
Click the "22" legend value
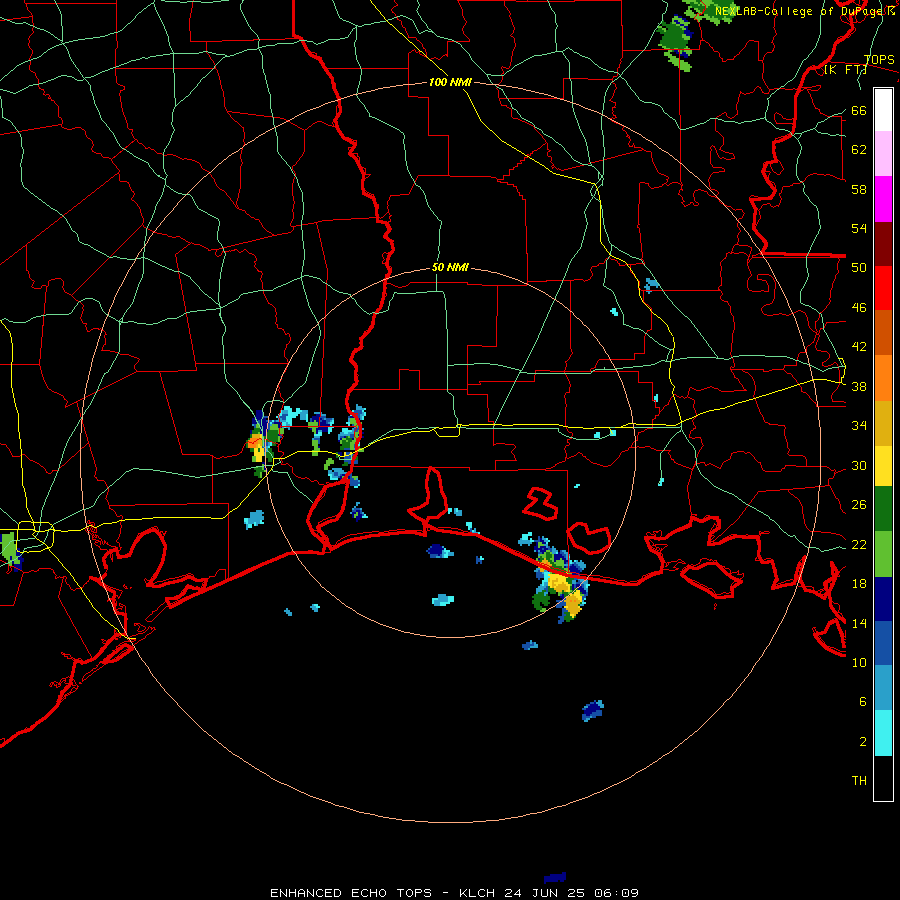859,544
